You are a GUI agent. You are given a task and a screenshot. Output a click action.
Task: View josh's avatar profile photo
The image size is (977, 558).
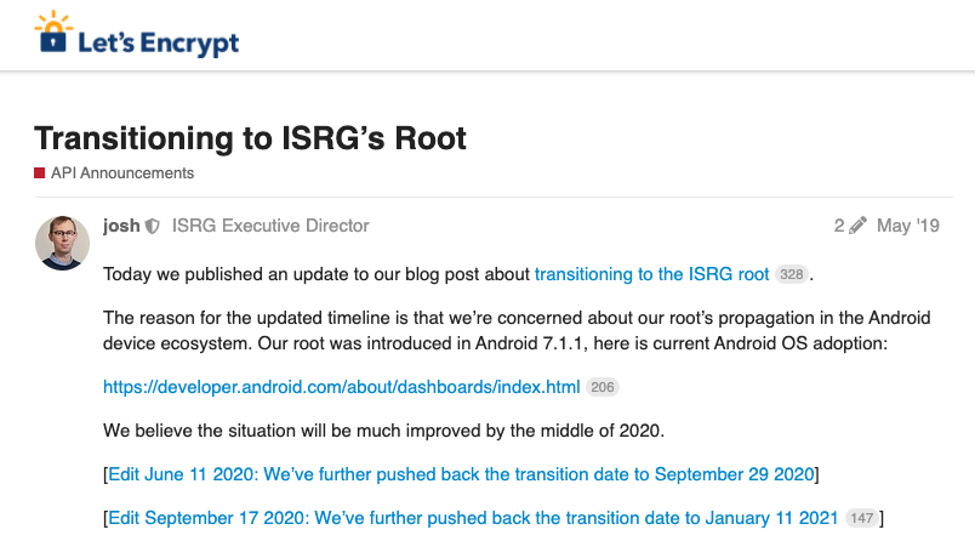click(x=62, y=243)
